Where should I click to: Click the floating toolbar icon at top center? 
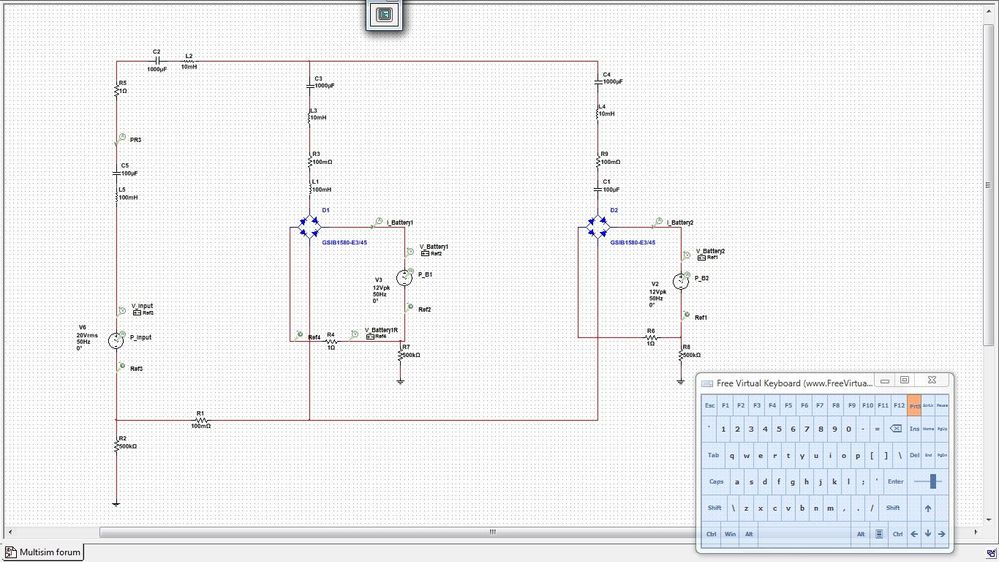pyautogui.click(x=384, y=14)
